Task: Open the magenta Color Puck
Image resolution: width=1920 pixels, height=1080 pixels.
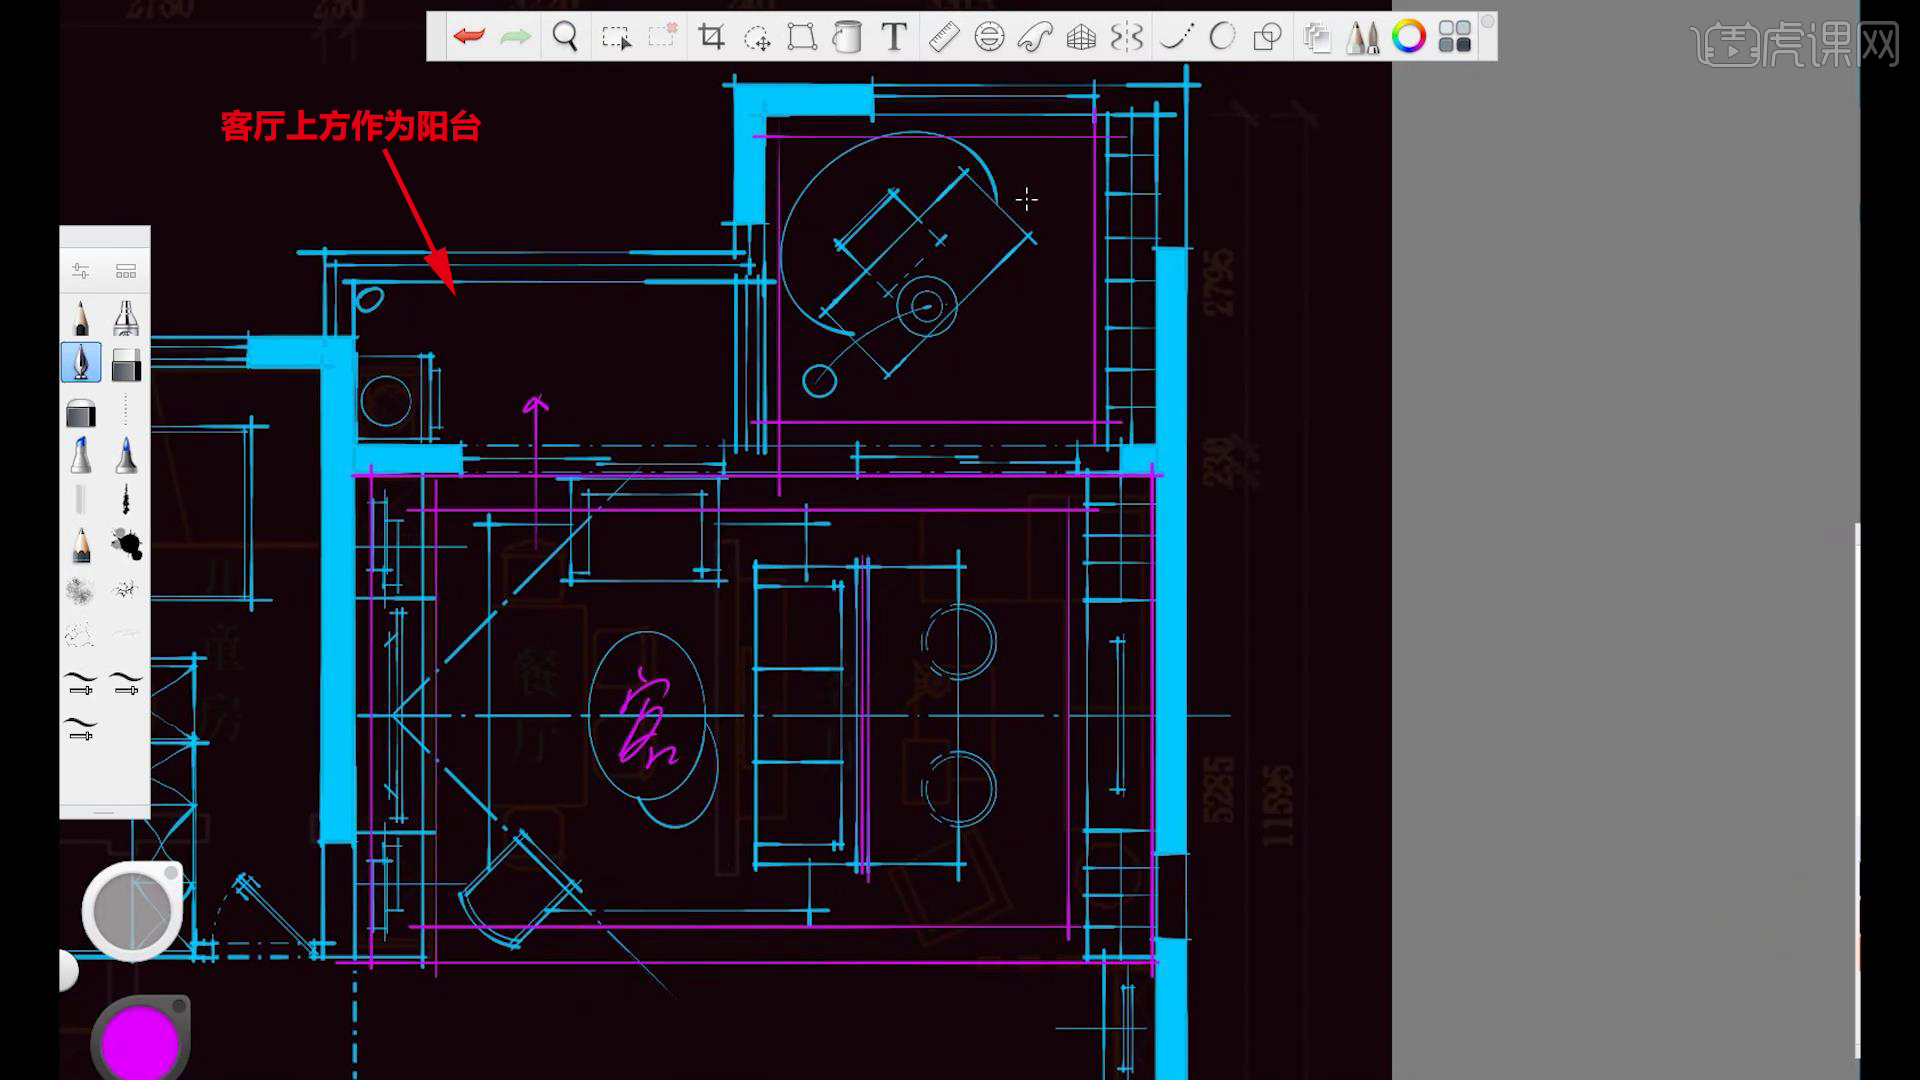Action: pos(140,1040)
